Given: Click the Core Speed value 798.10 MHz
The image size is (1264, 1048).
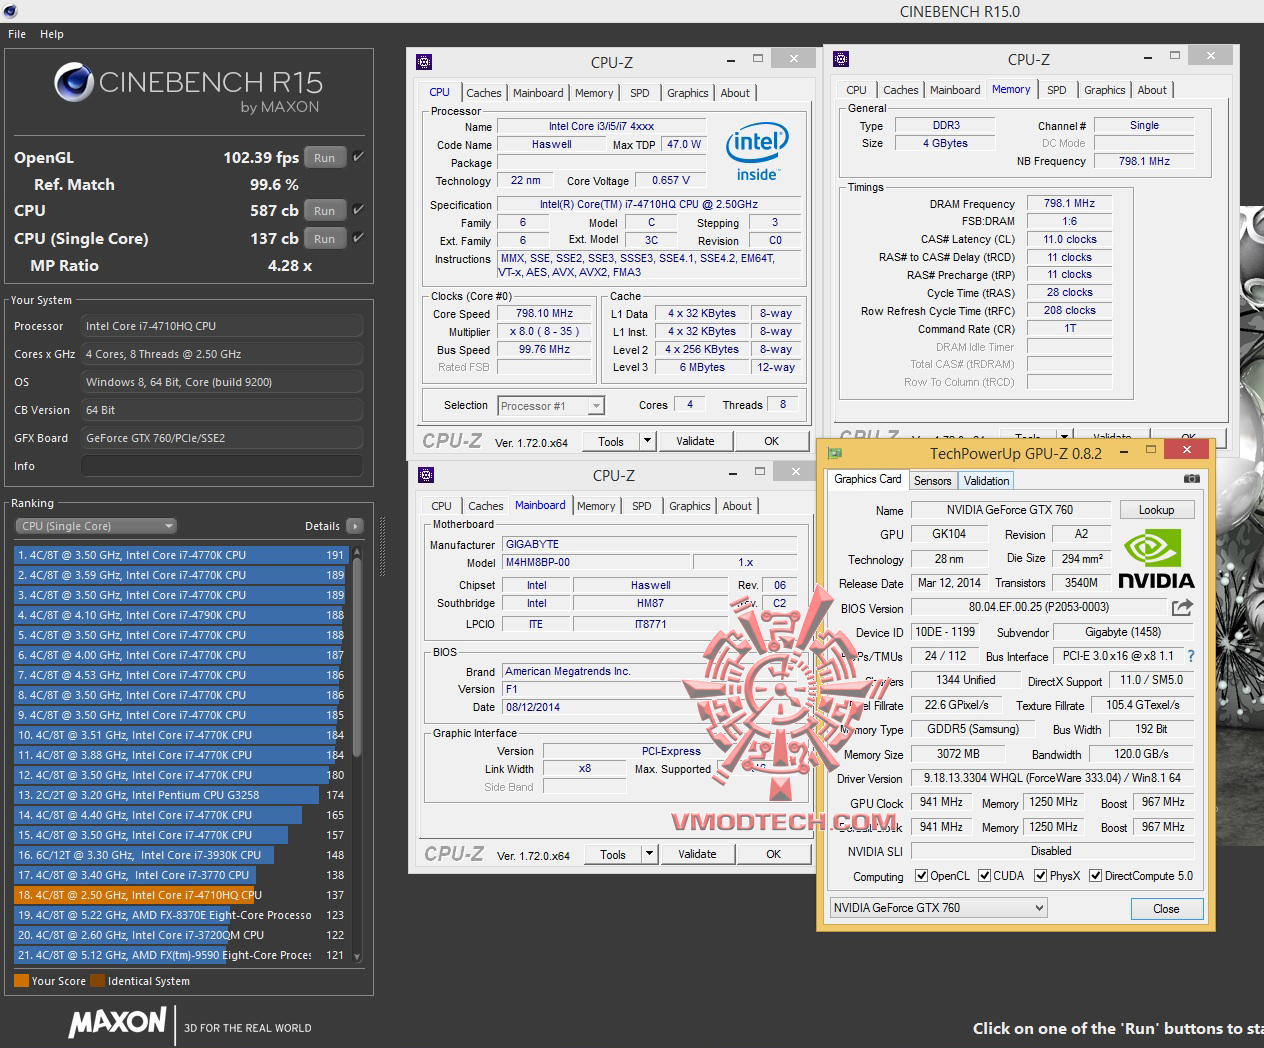Looking at the screenshot, I should coord(545,313).
